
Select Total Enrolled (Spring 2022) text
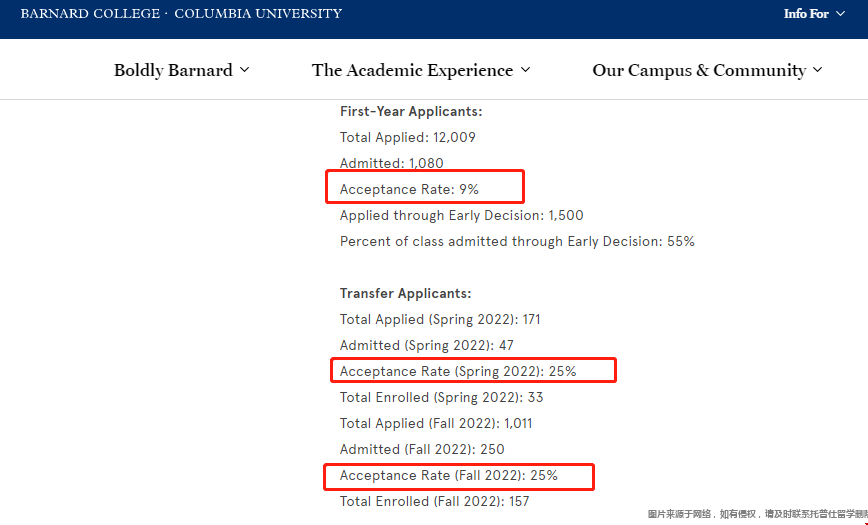(441, 397)
